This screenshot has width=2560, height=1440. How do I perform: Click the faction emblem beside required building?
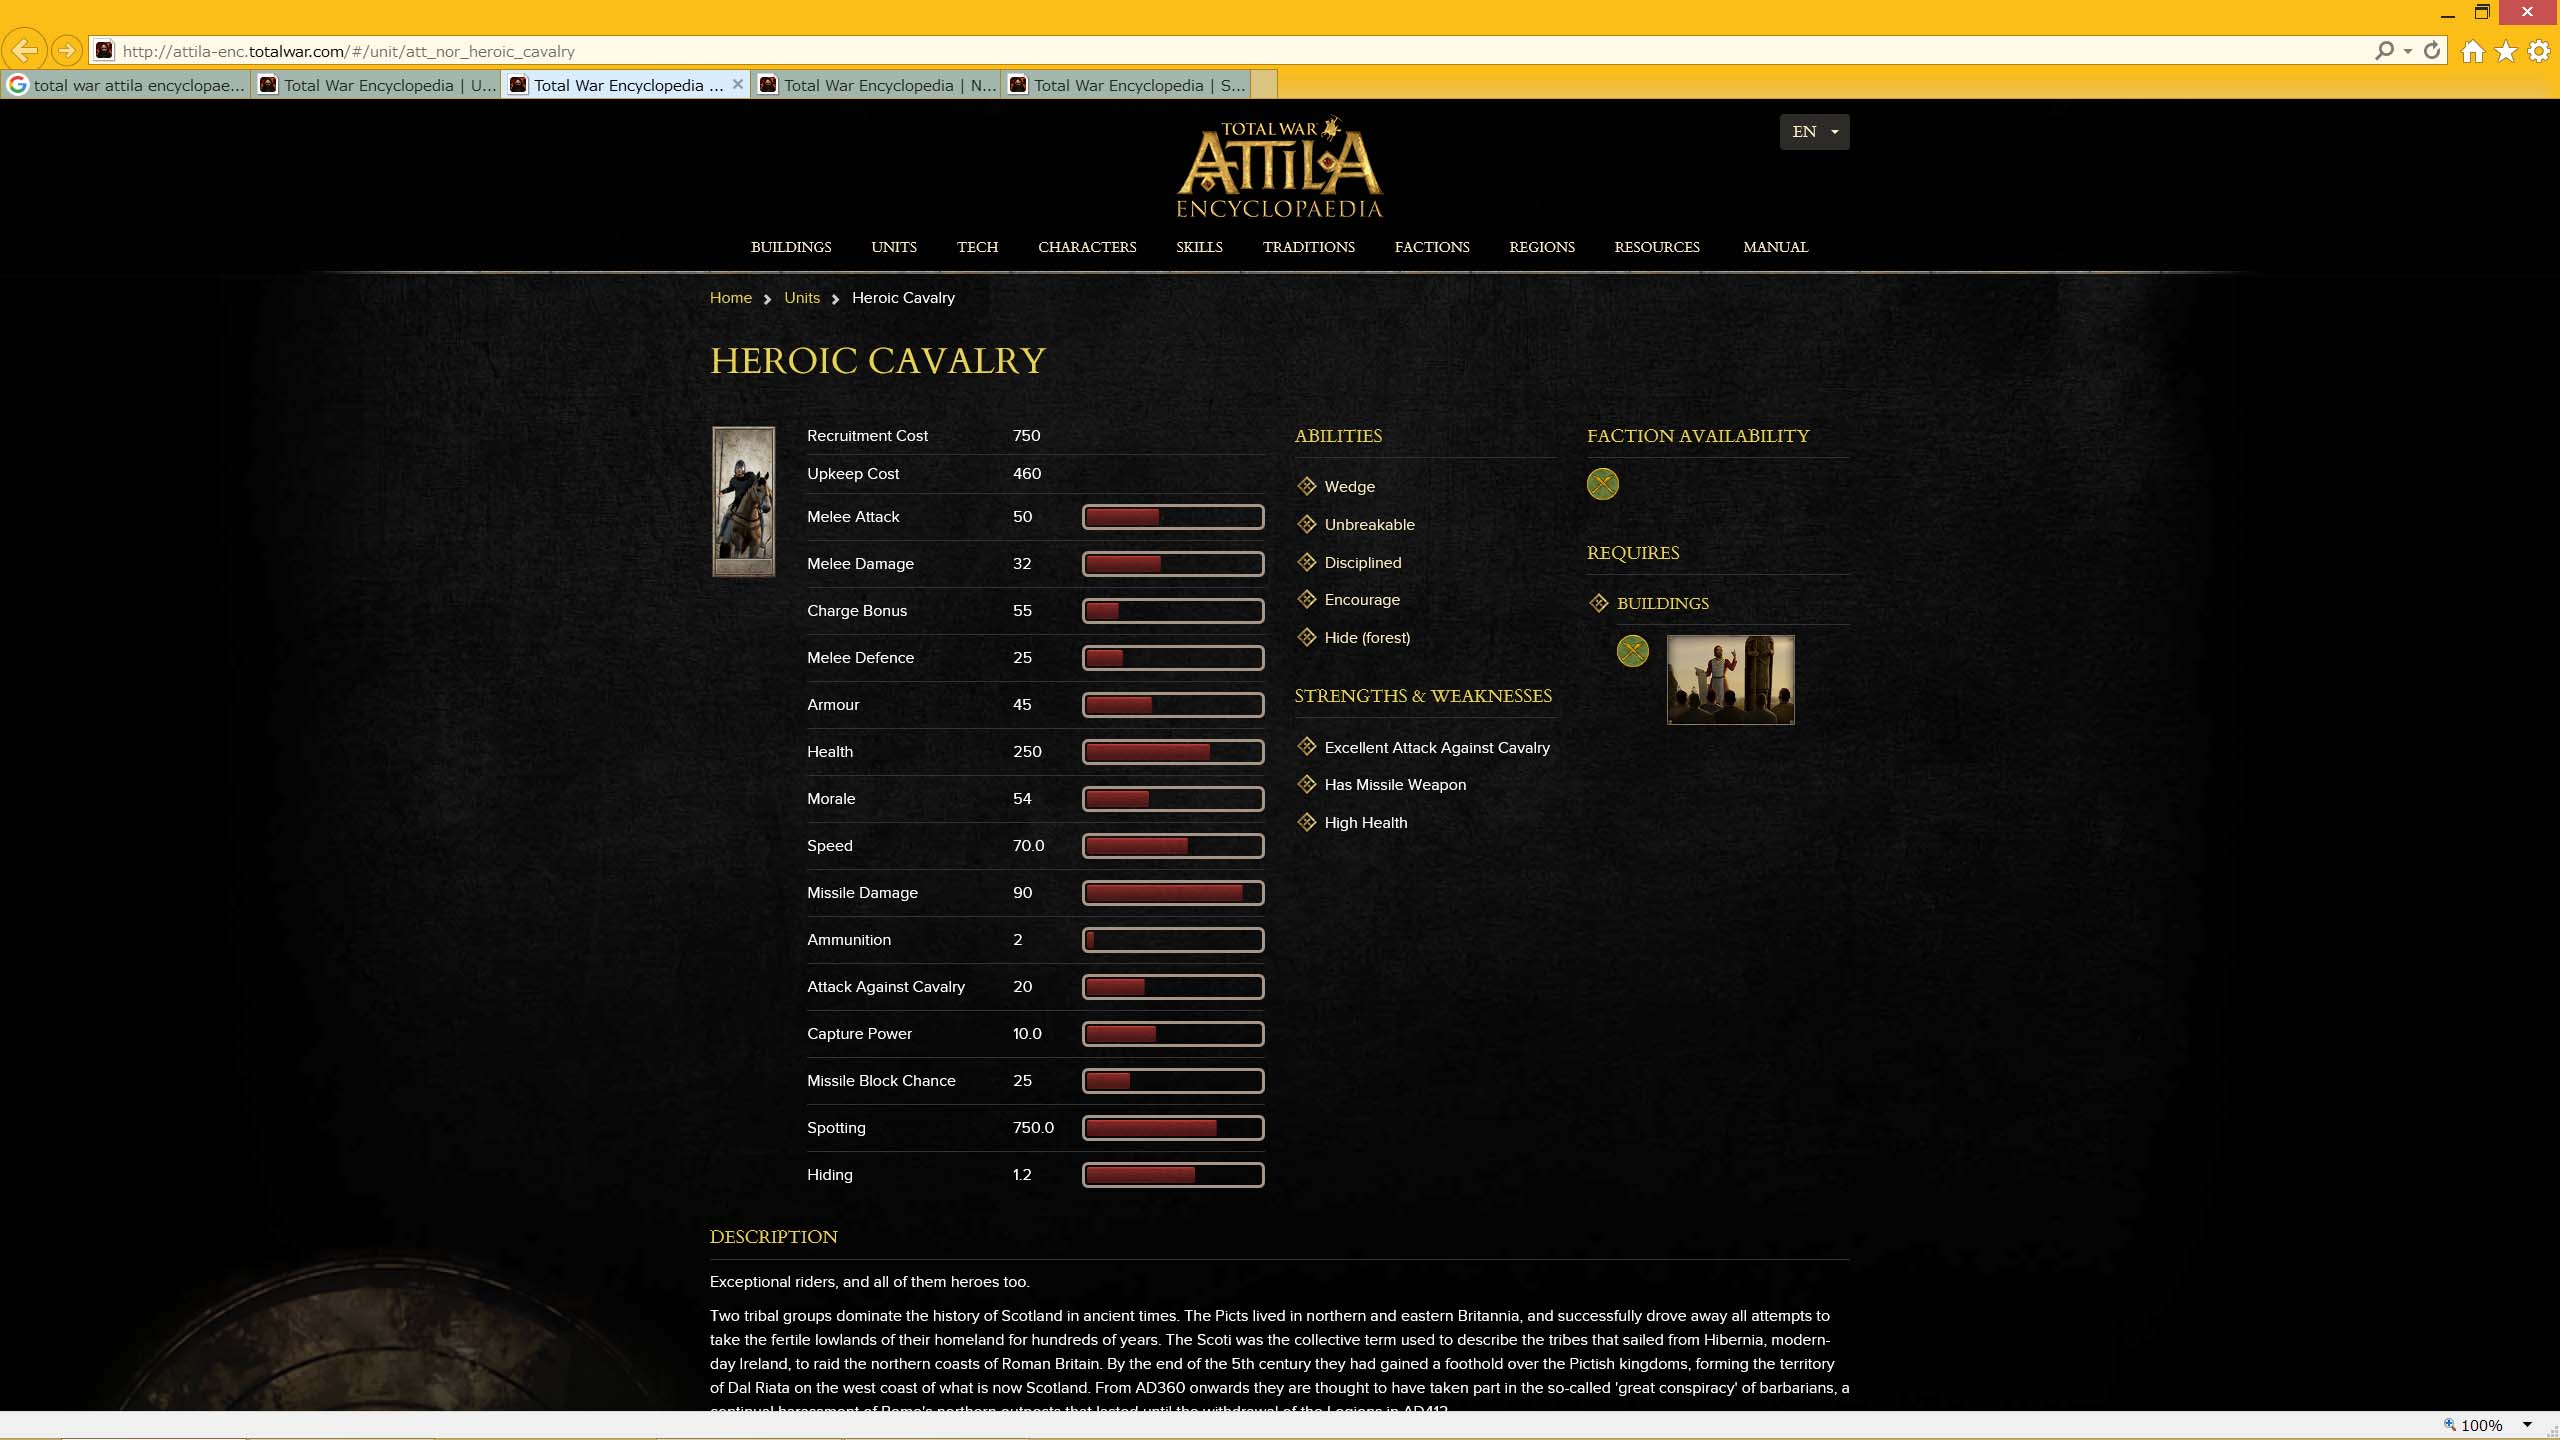pos(1632,651)
